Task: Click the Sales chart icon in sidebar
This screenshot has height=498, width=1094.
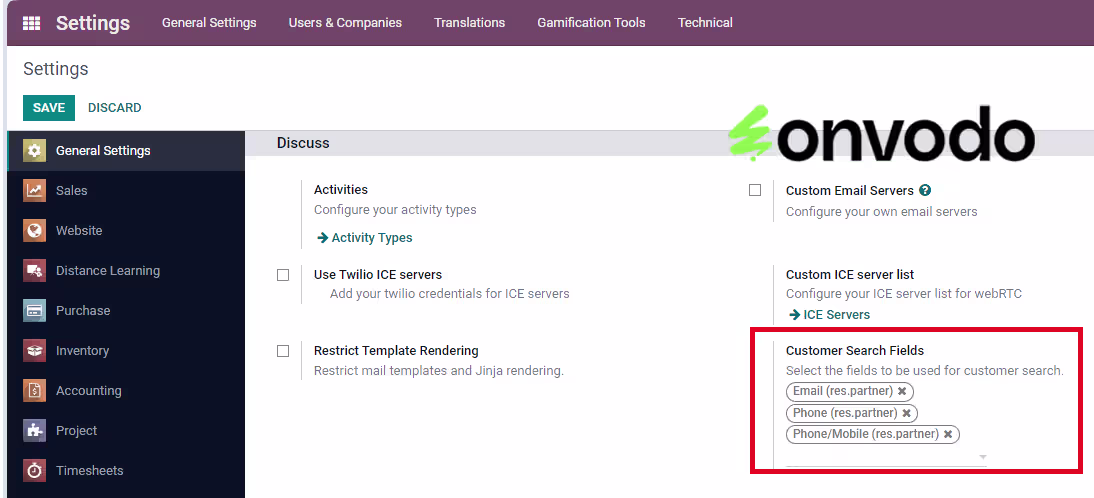Action: click(34, 190)
